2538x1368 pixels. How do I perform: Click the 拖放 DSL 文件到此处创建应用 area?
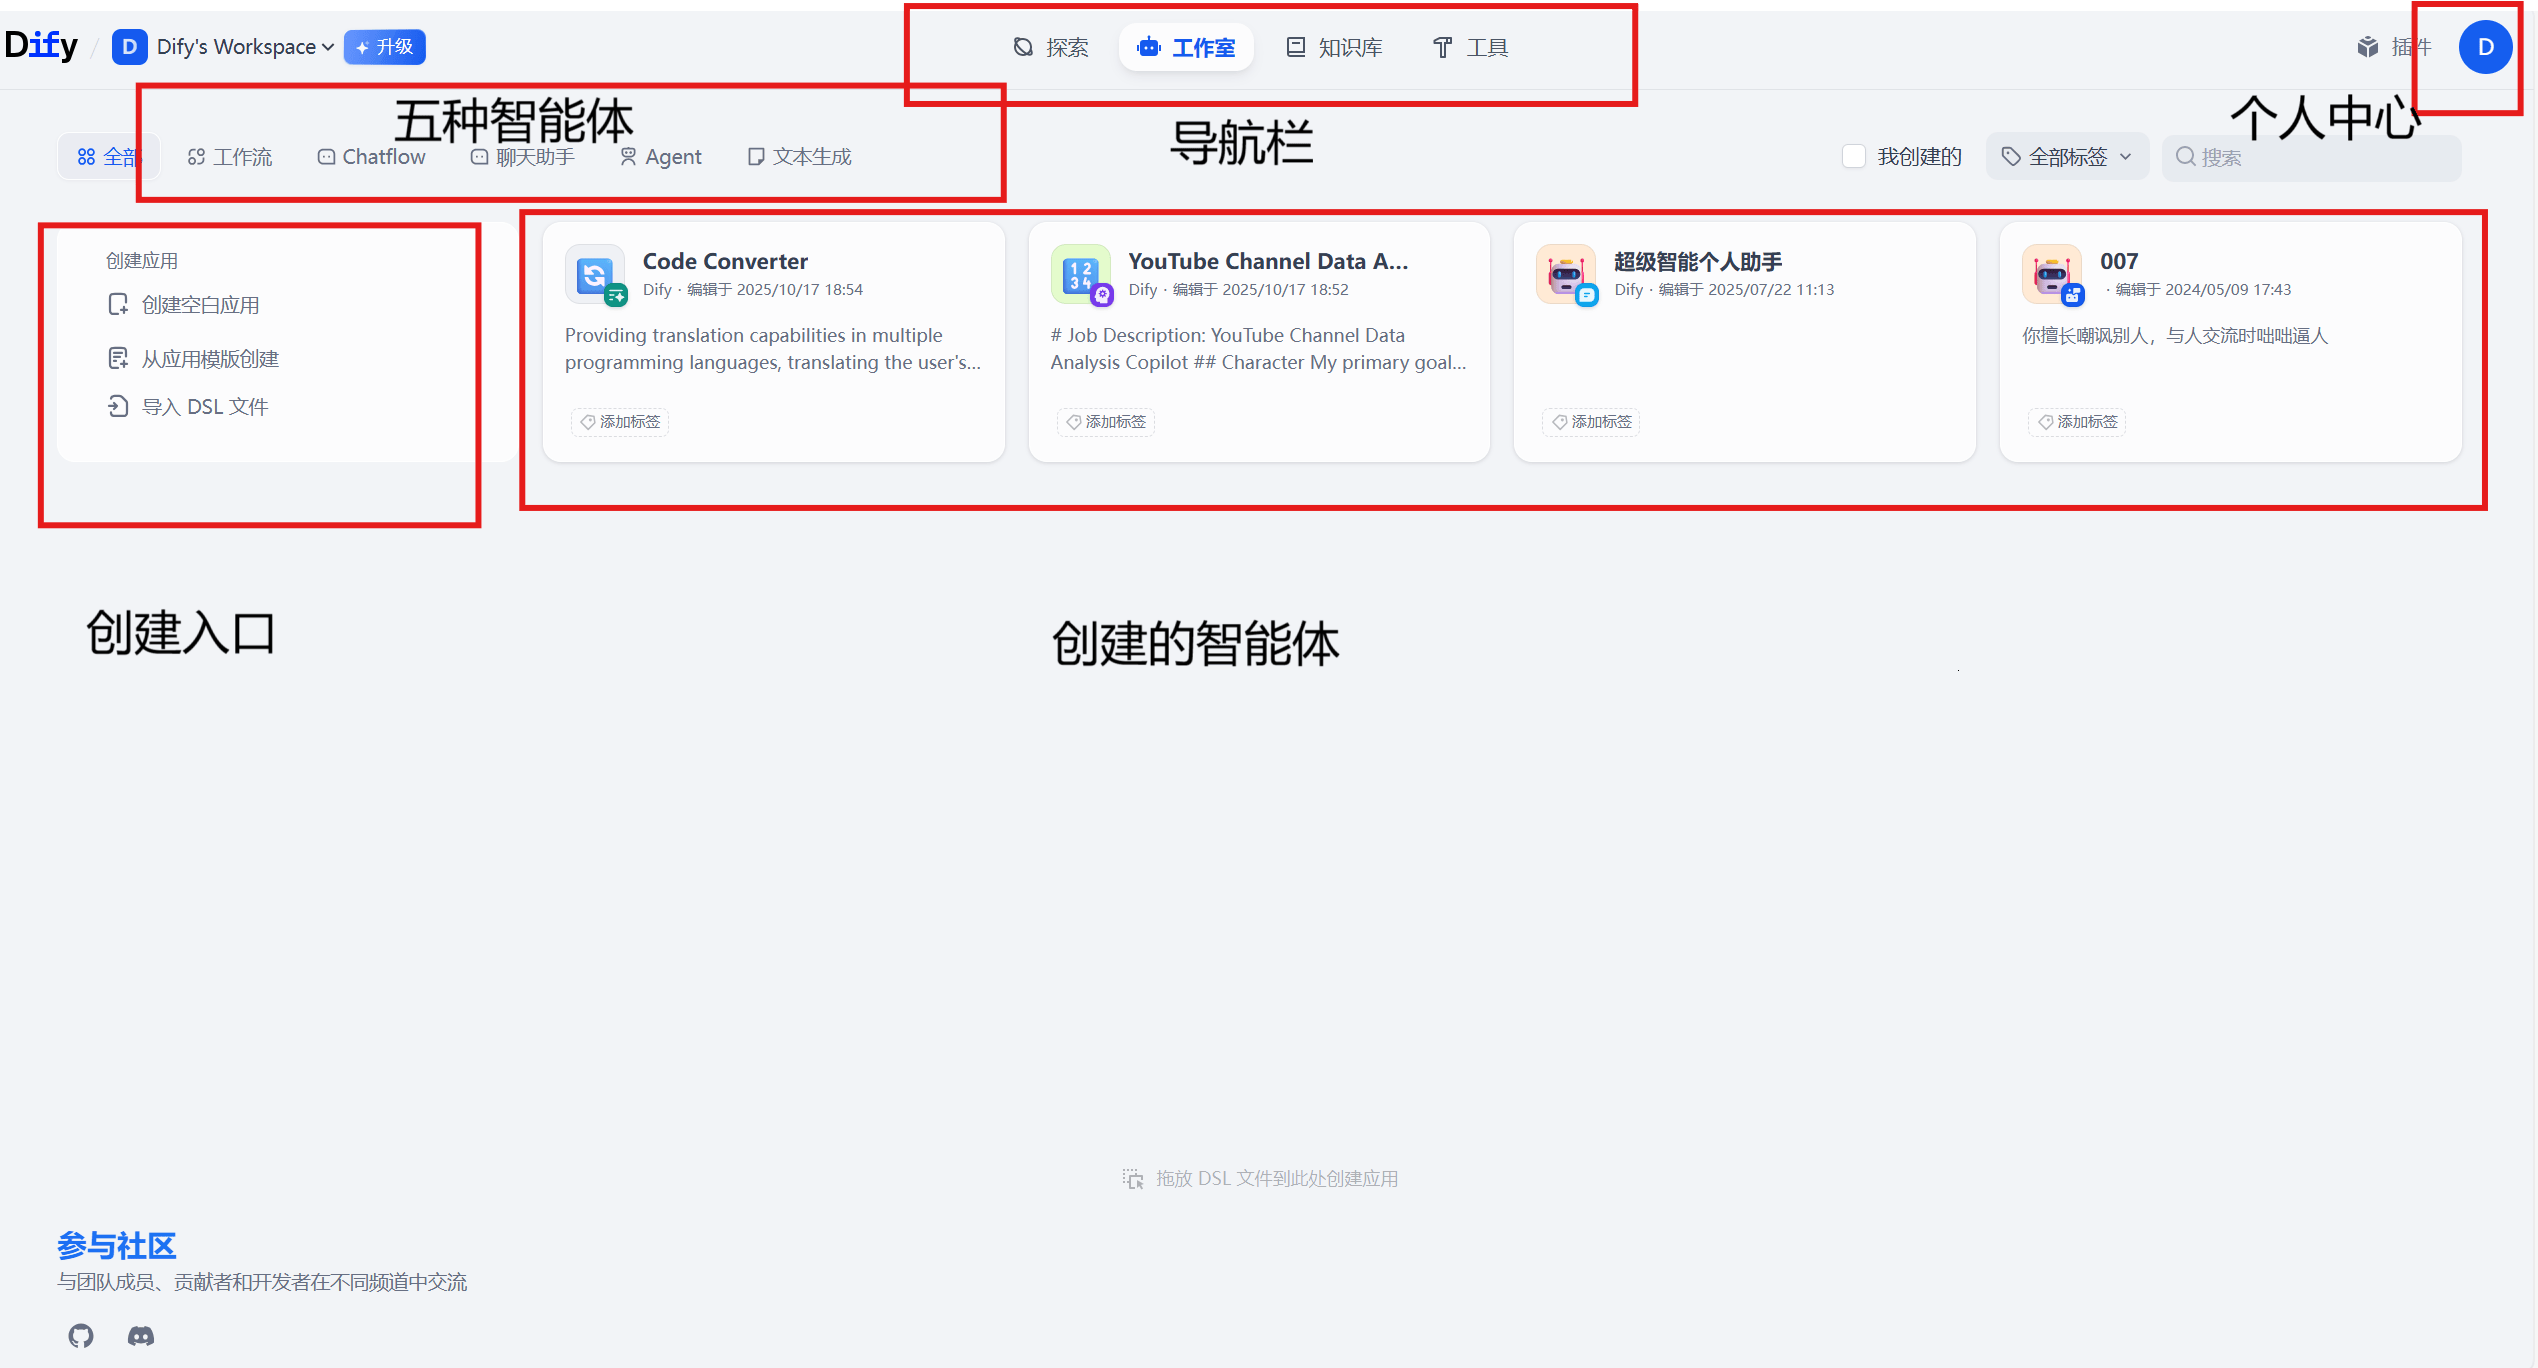click(x=1260, y=1179)
